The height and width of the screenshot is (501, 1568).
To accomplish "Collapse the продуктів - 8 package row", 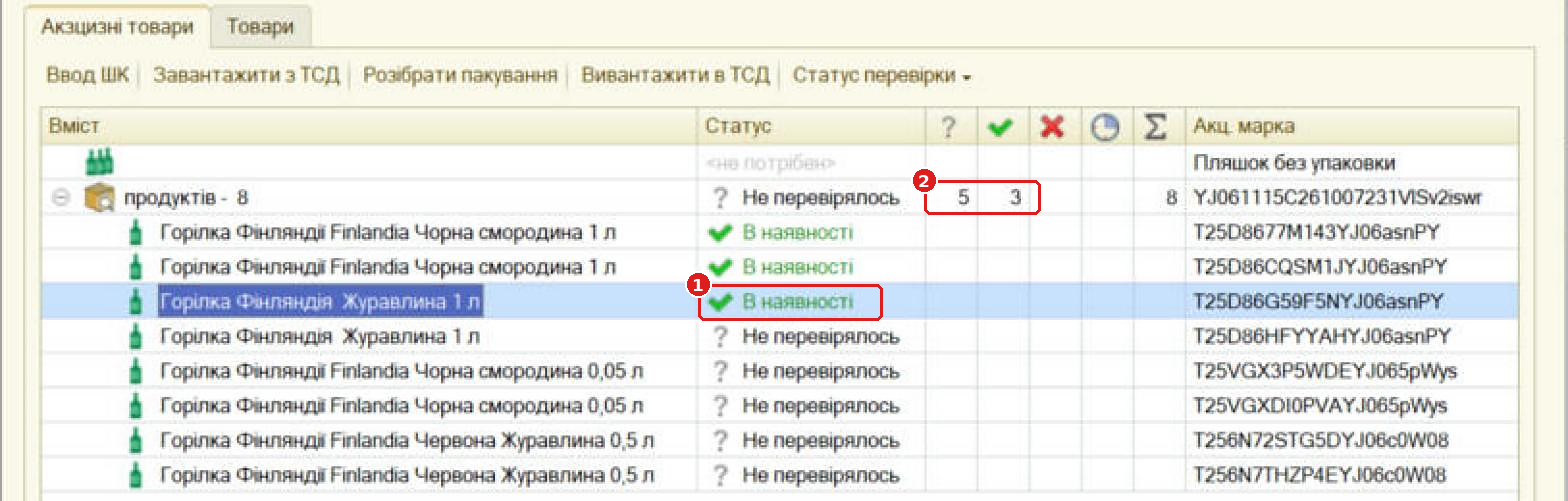I will (x=60, y=198).
